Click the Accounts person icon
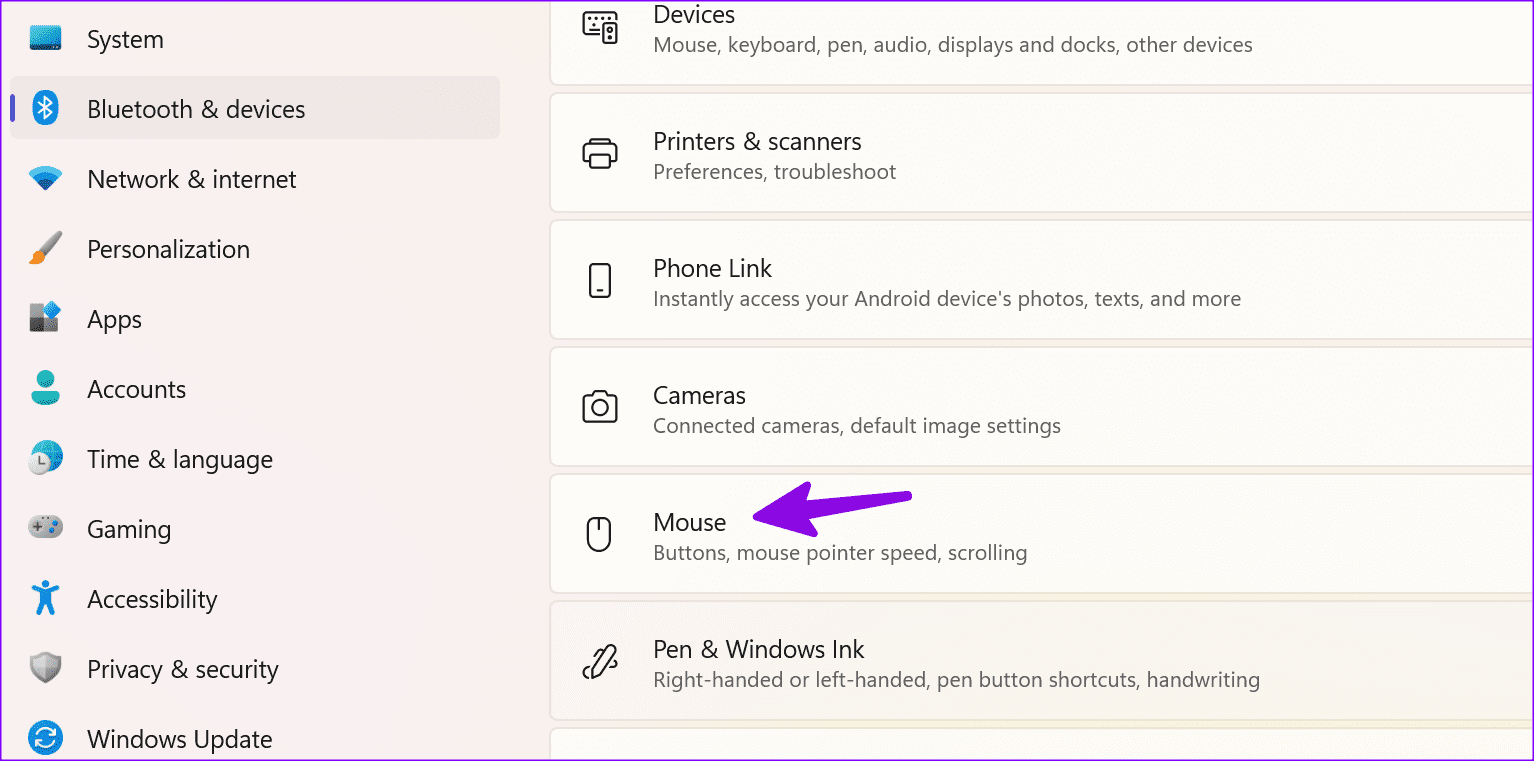This screenshot has height=761, width=1534. 45,388
